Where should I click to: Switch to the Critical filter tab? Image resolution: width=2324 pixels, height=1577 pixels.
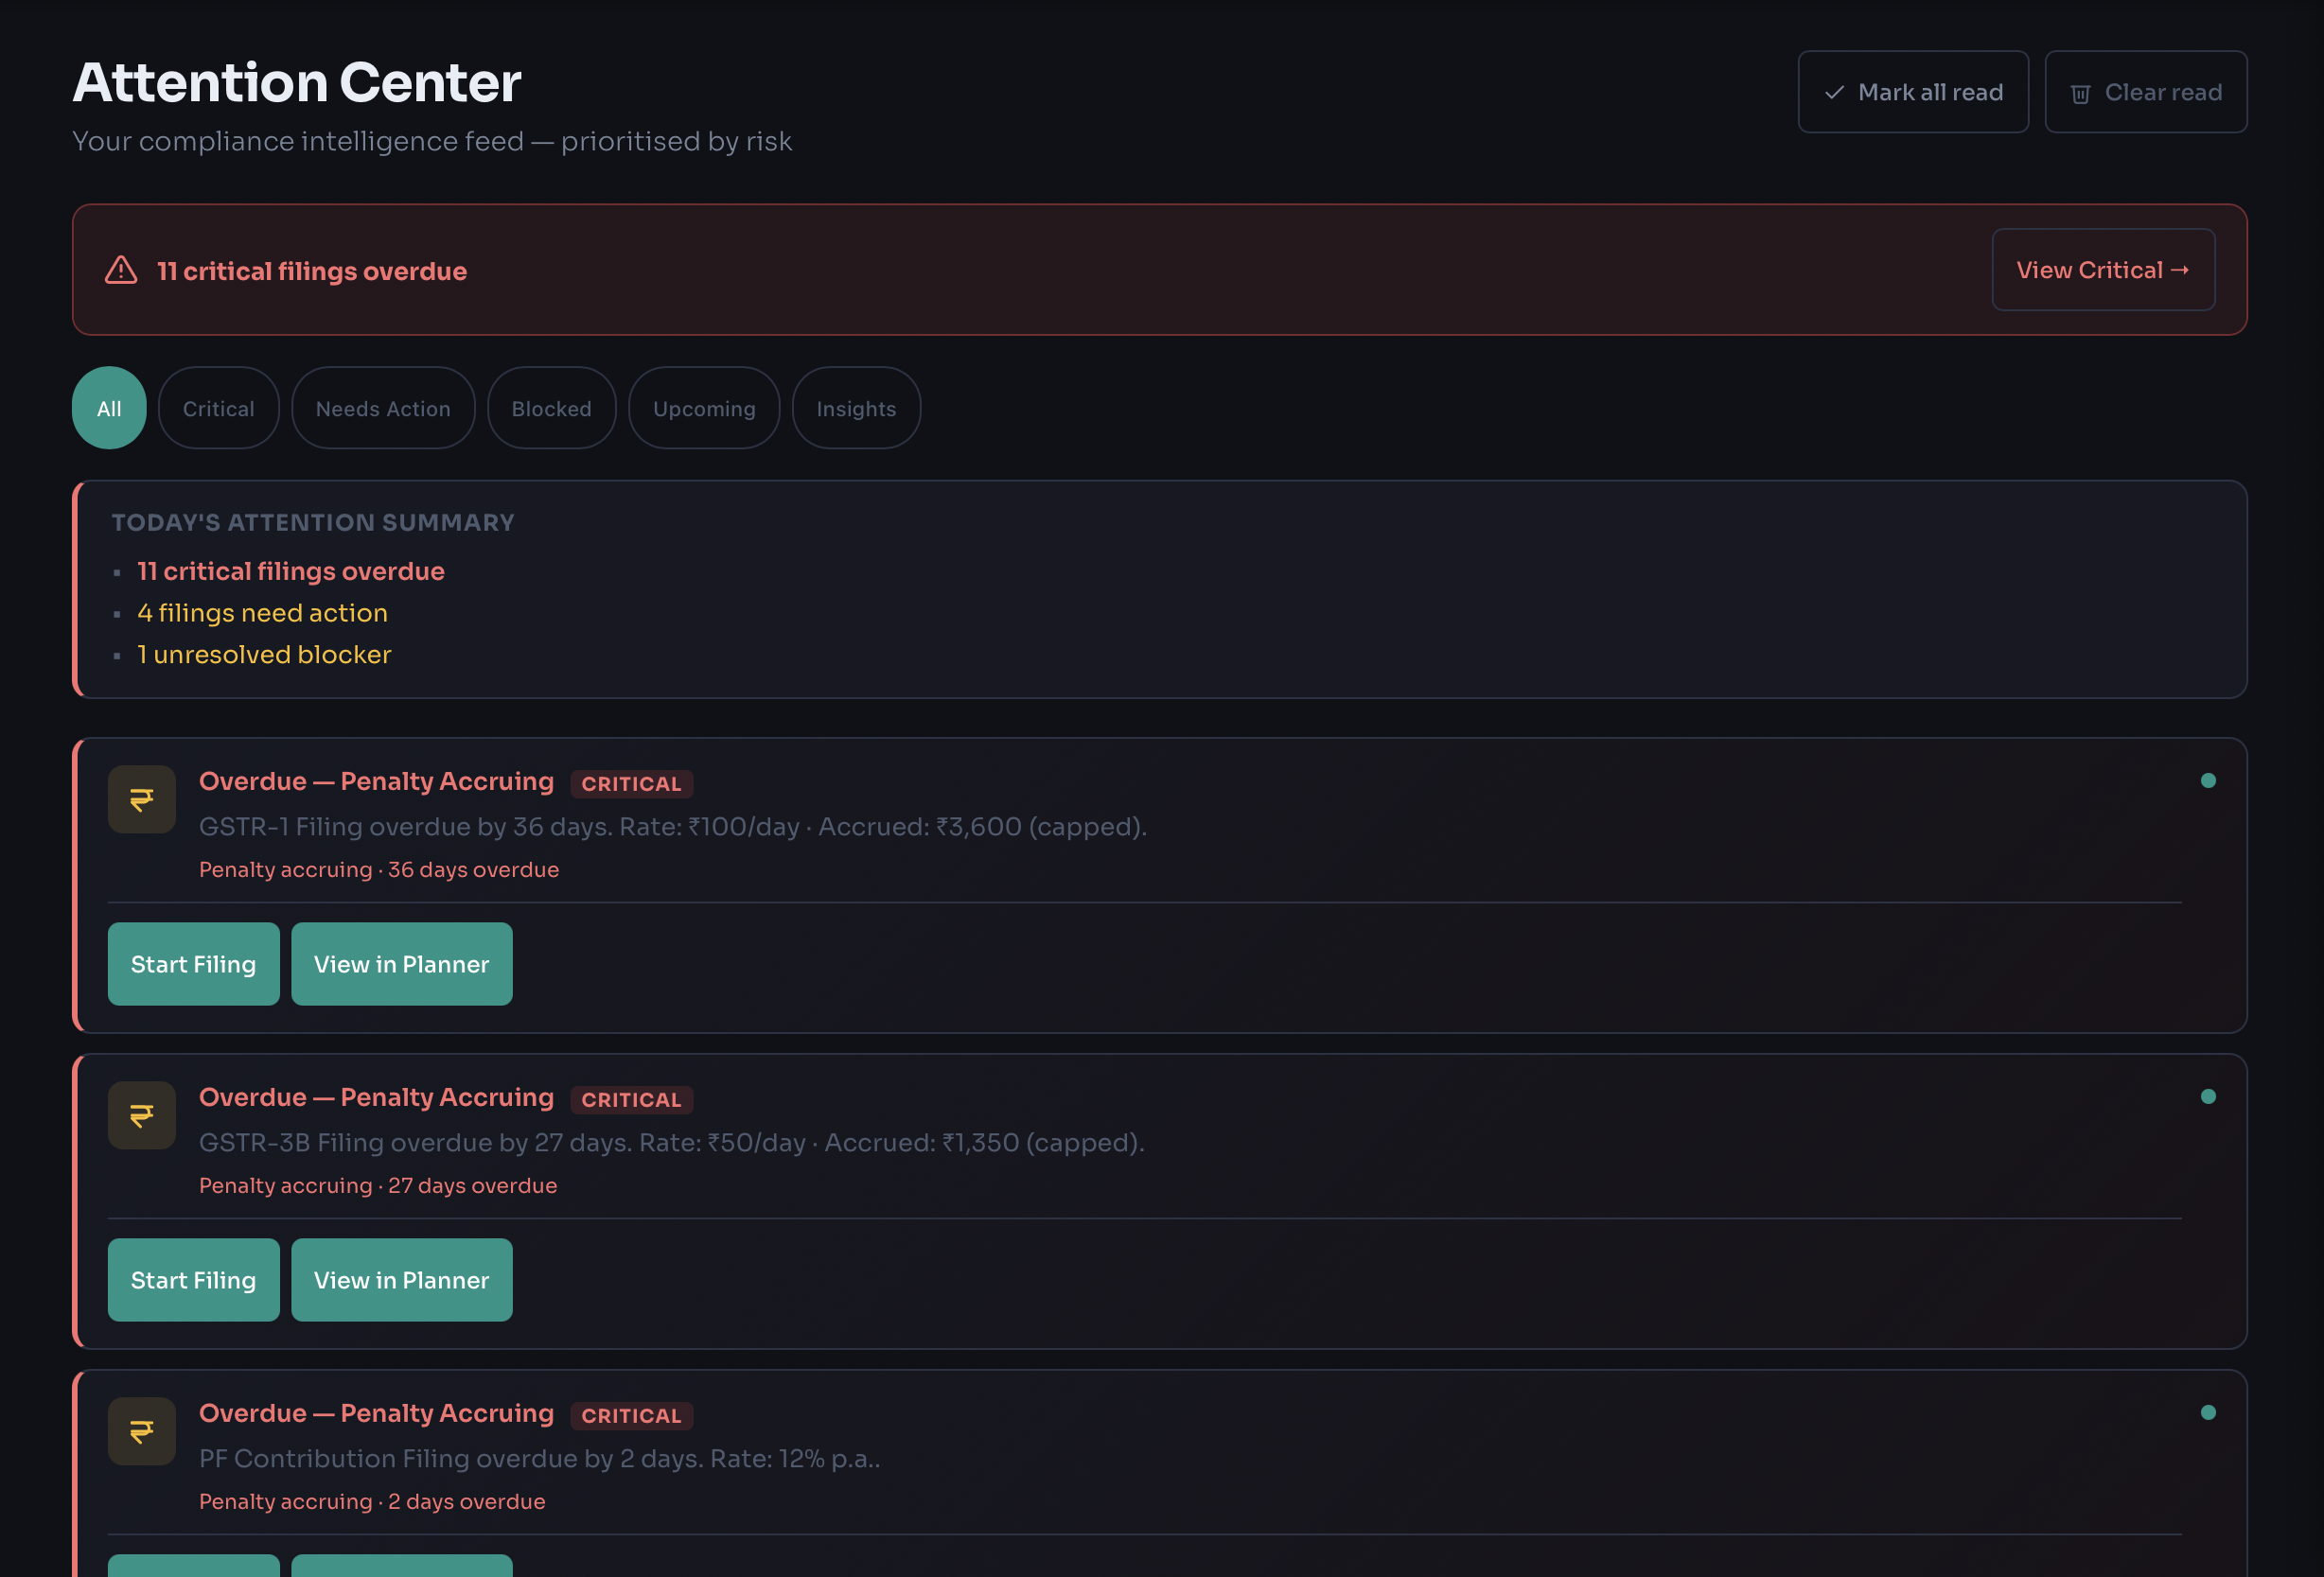tap(219, 408)
